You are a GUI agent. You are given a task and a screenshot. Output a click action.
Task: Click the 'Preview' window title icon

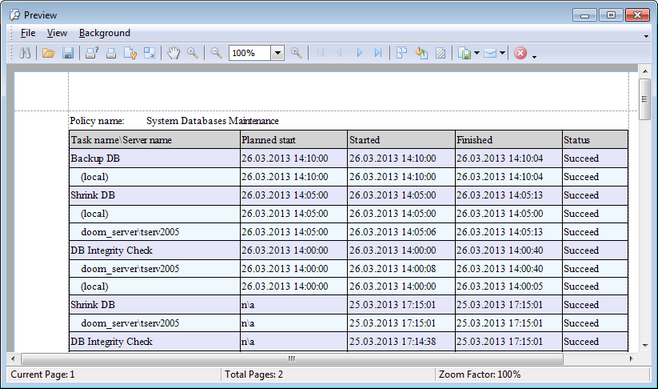point(15,15)
